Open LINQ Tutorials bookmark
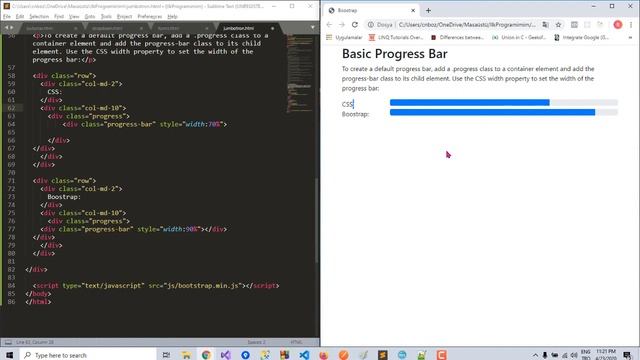 [x=396, y=37]
